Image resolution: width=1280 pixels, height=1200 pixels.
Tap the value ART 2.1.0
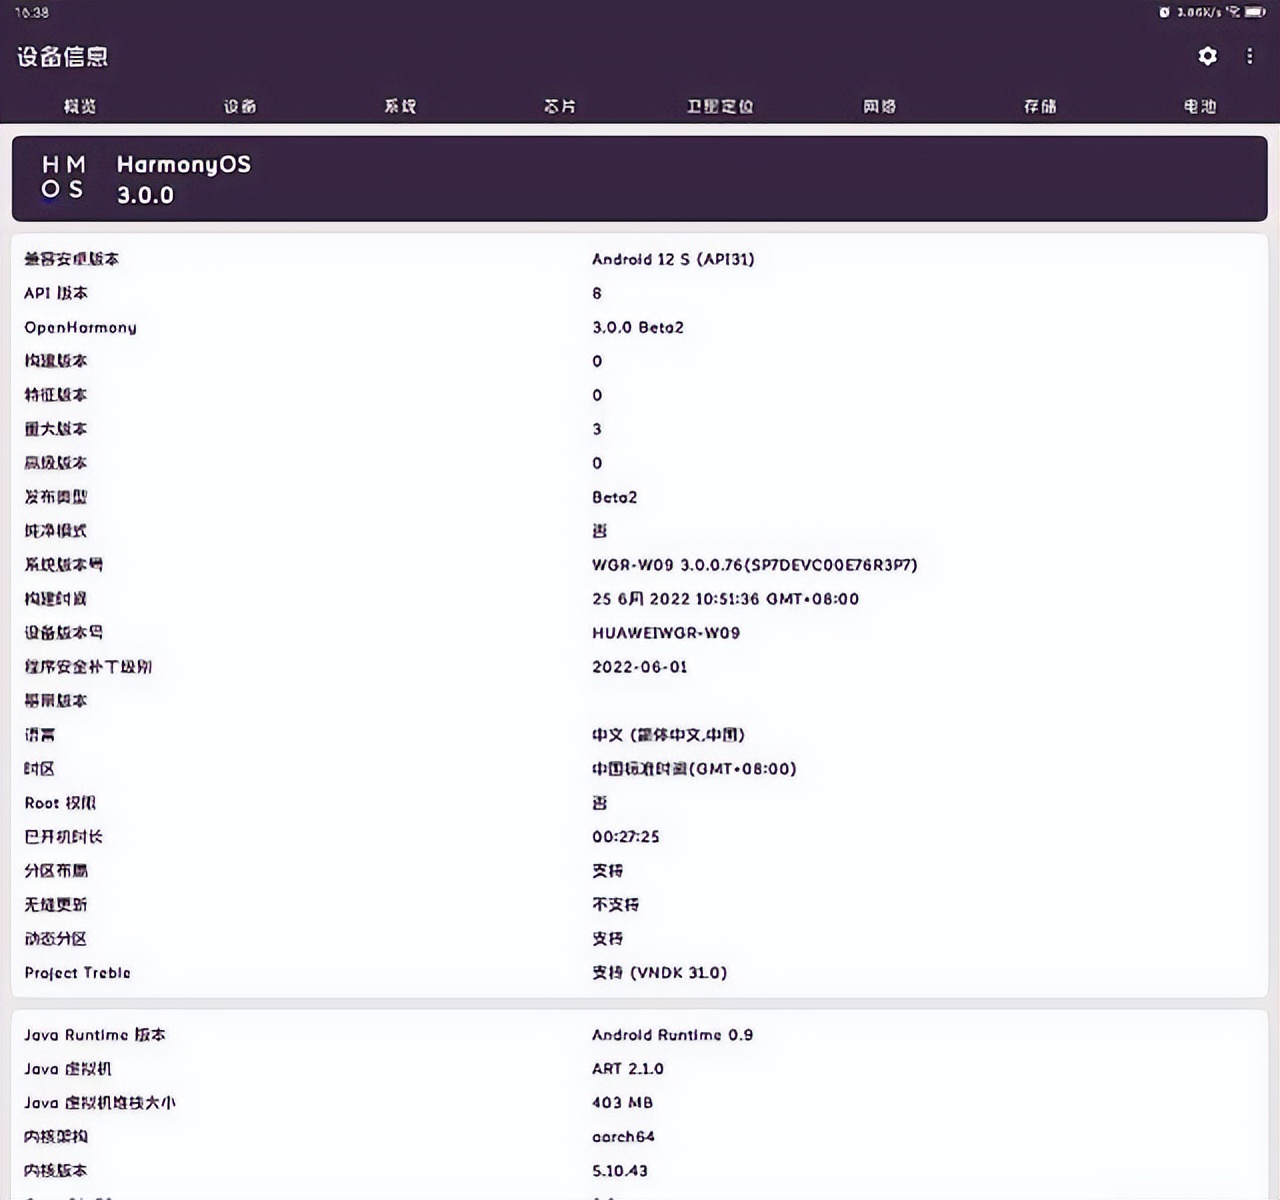tap(627, 1069)
